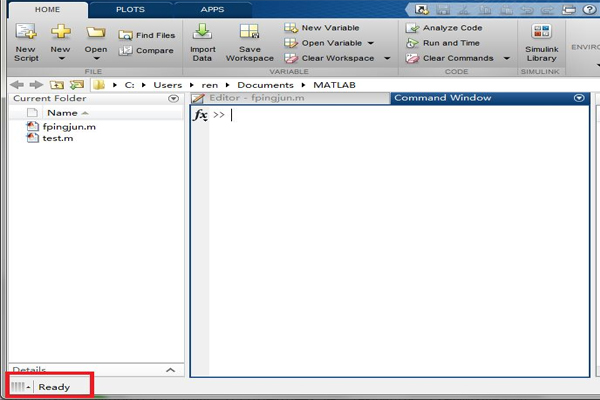Open the Simulink Library icon
The image size is (600, 400).
(x=541, y=31)
